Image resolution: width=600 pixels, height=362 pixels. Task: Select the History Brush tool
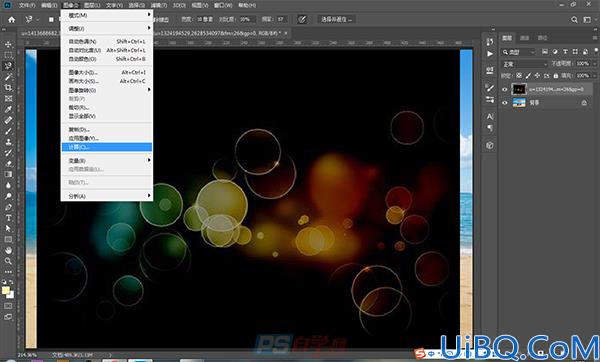click(x=8, y=153)
